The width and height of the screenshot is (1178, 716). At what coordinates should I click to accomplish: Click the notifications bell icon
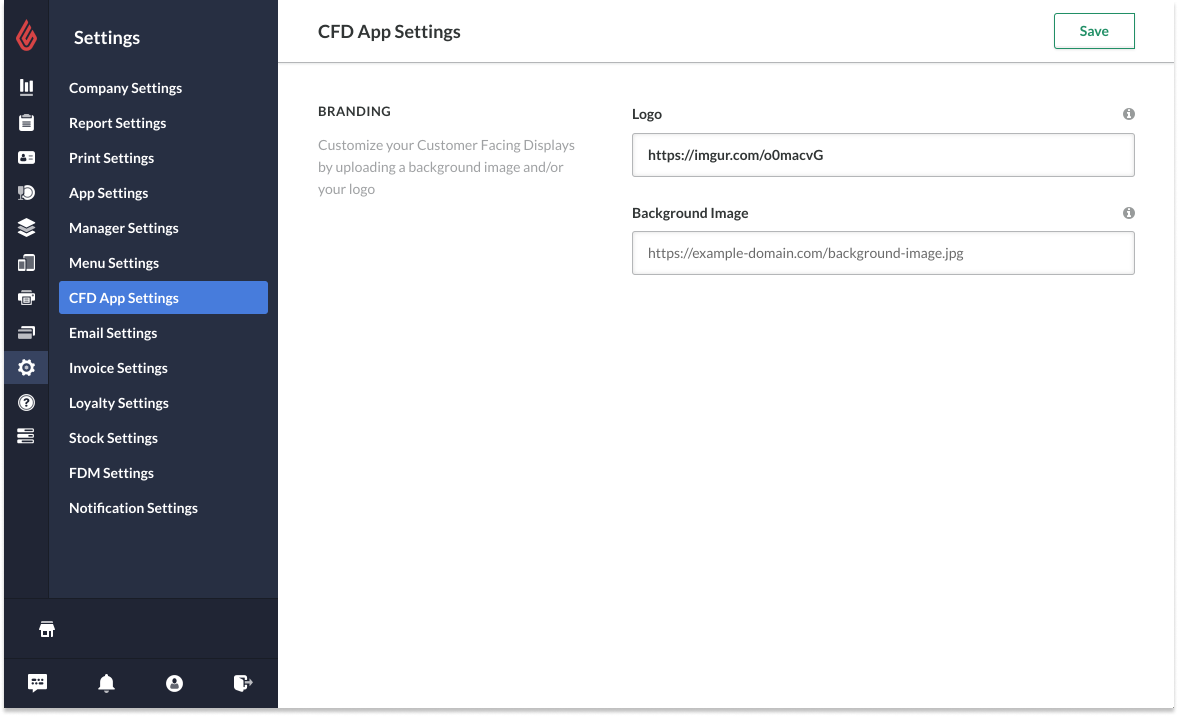coord(106,684)
